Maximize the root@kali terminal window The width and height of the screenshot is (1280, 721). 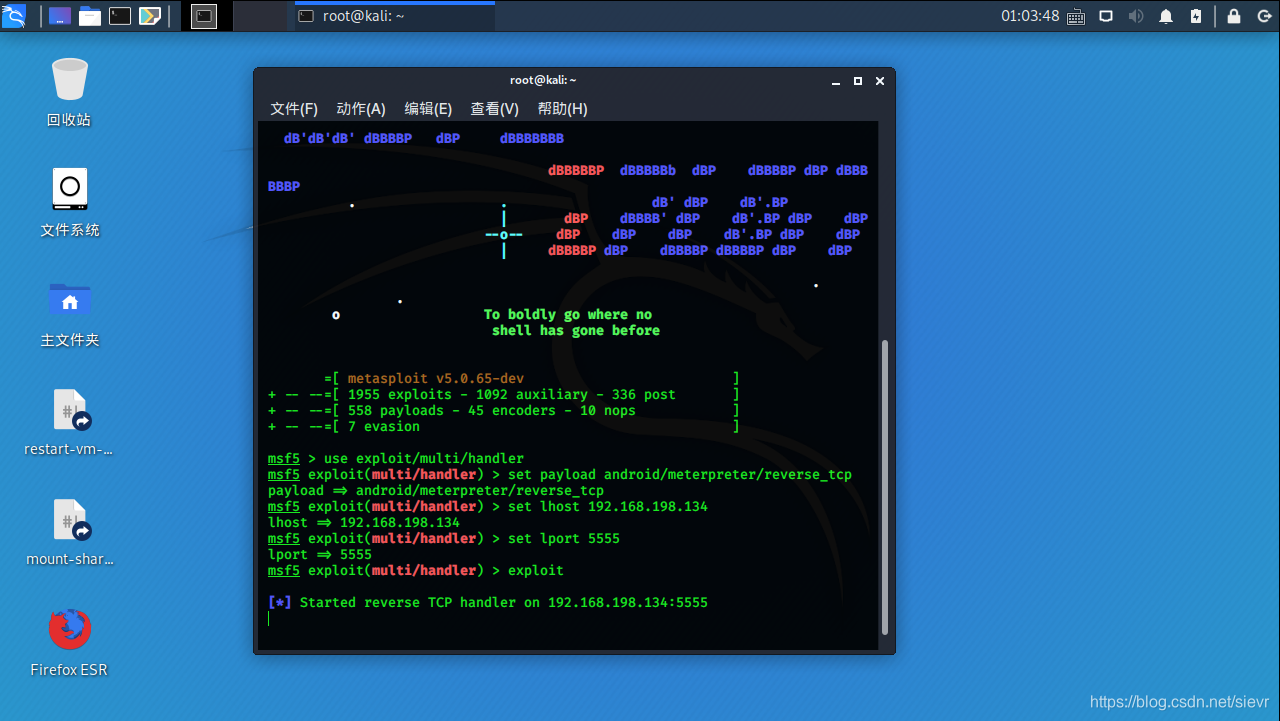[858, 81]
